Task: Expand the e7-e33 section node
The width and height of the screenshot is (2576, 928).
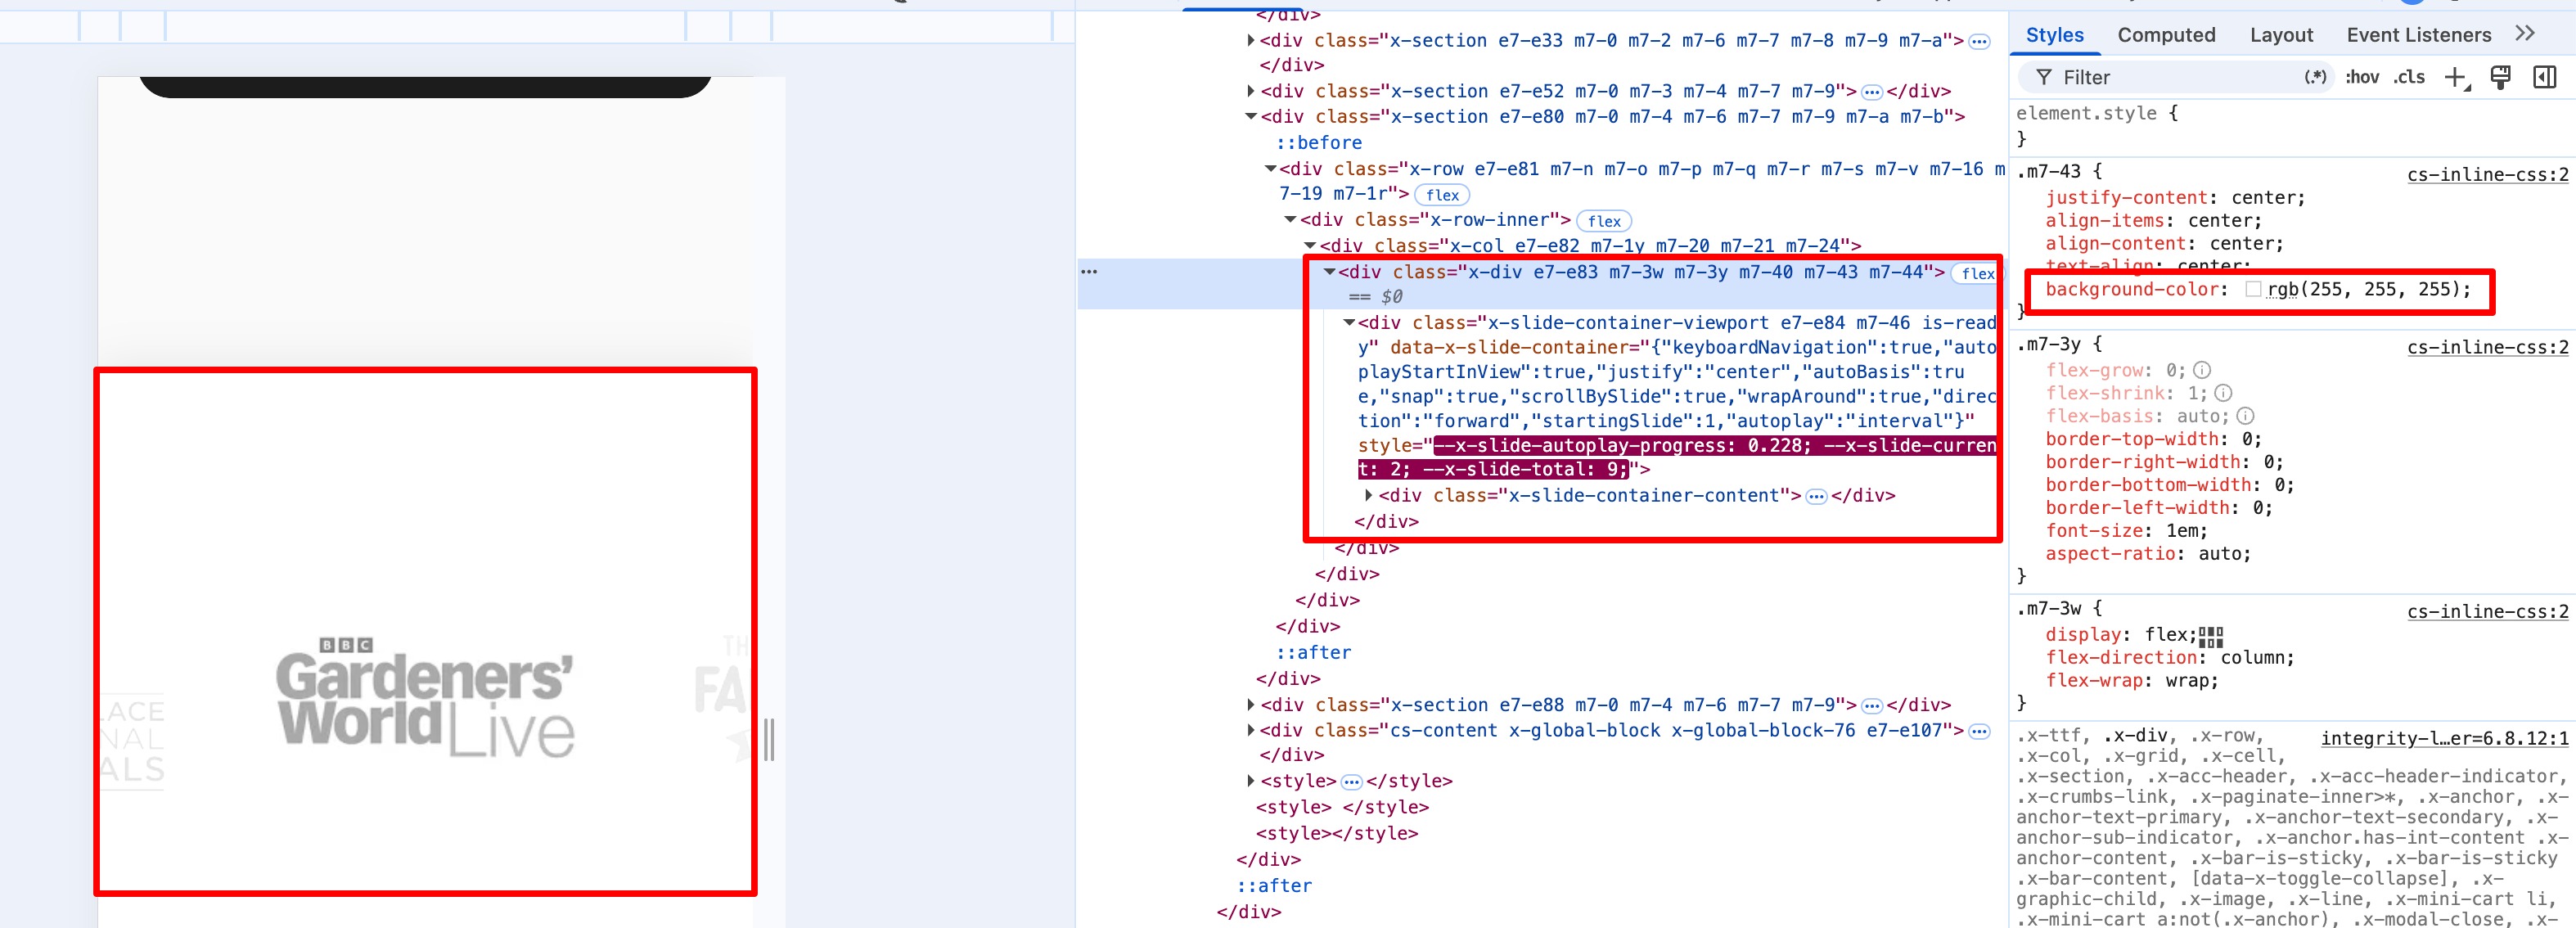Action: click(1250, 40)
